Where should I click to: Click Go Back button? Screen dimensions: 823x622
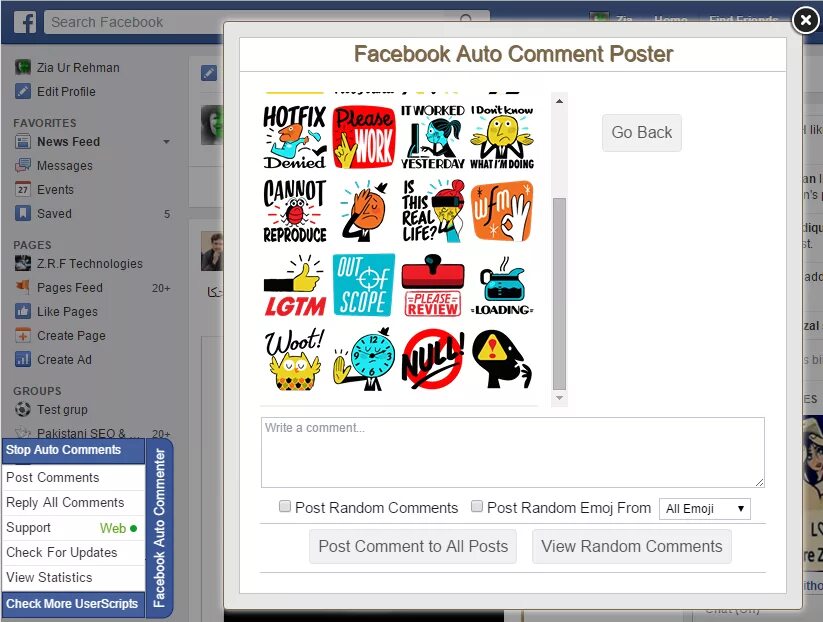[641, 132]
